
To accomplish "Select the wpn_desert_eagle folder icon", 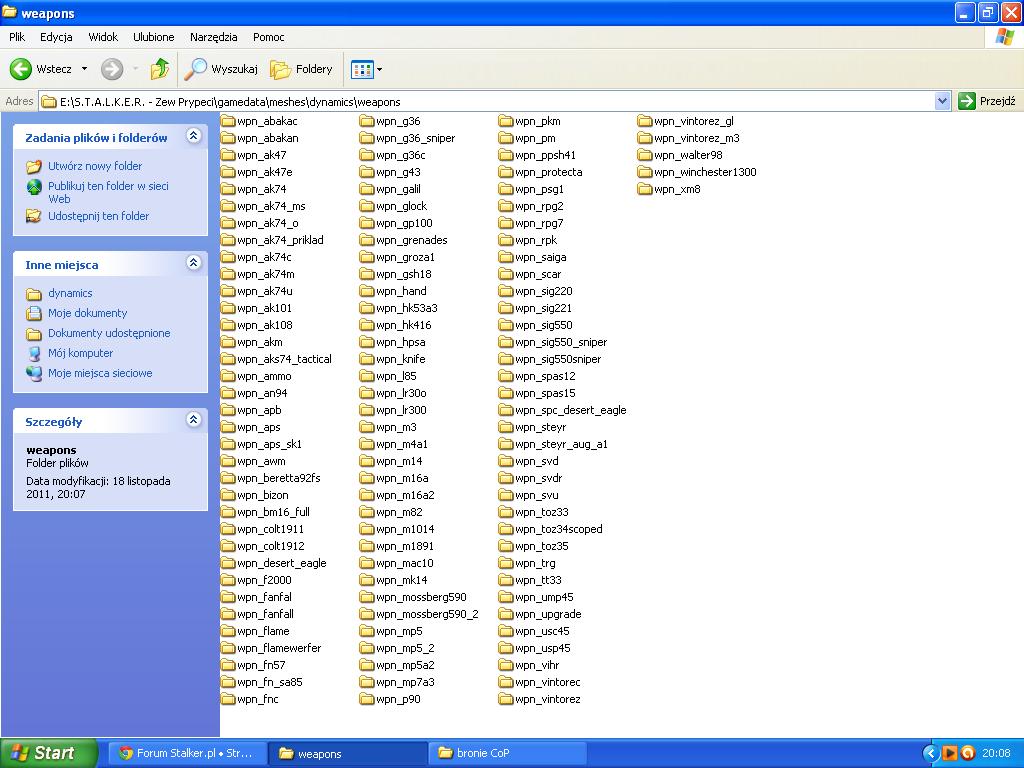I will click(x=228, y=563).
